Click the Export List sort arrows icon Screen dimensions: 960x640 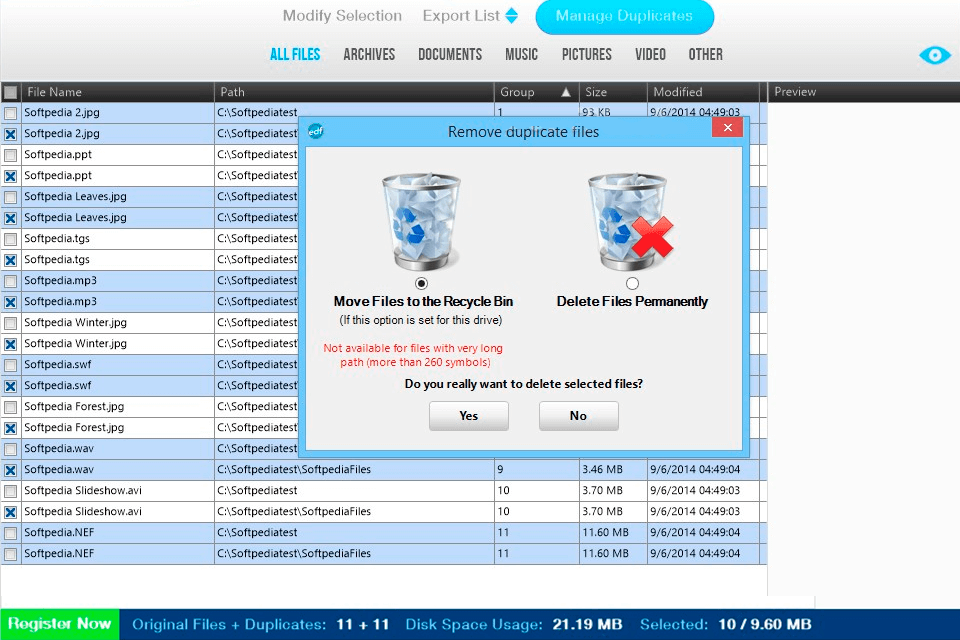(x=511, y=16)
